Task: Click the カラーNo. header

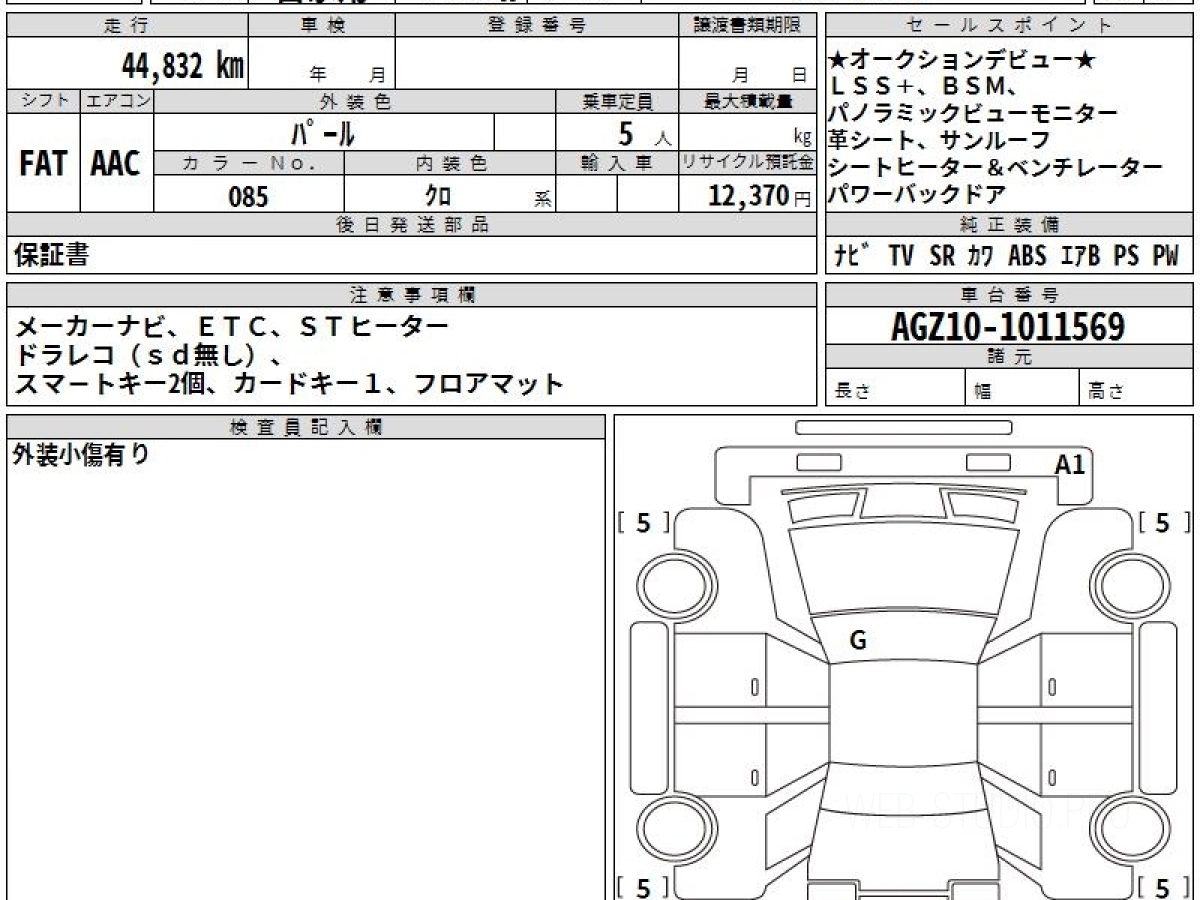Action: pyautogui.click(x=249, y=162)
